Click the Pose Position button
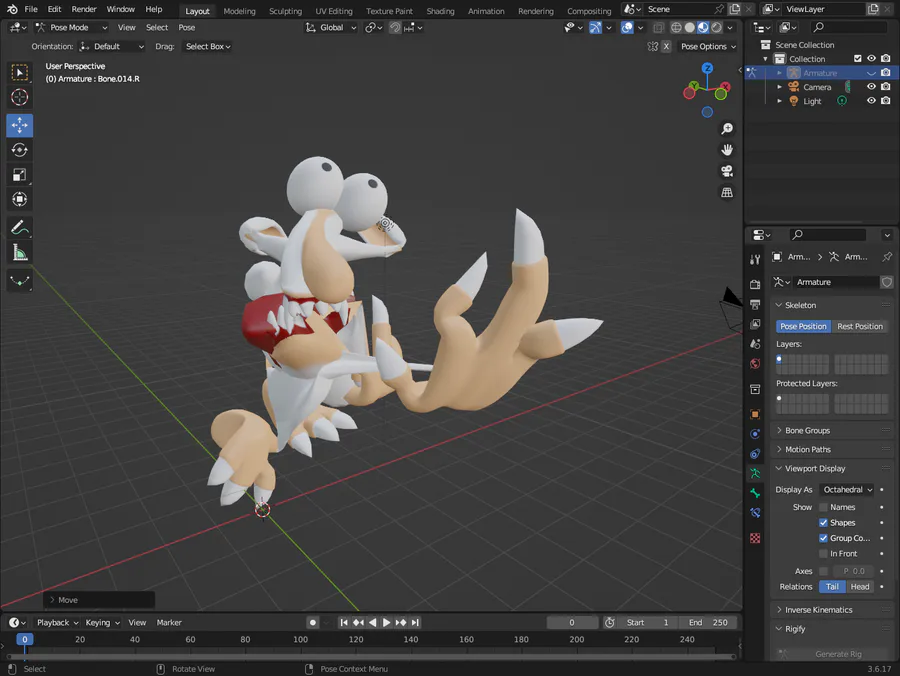The width and height of the screenshot is (900, 676). tap(804, 326)
